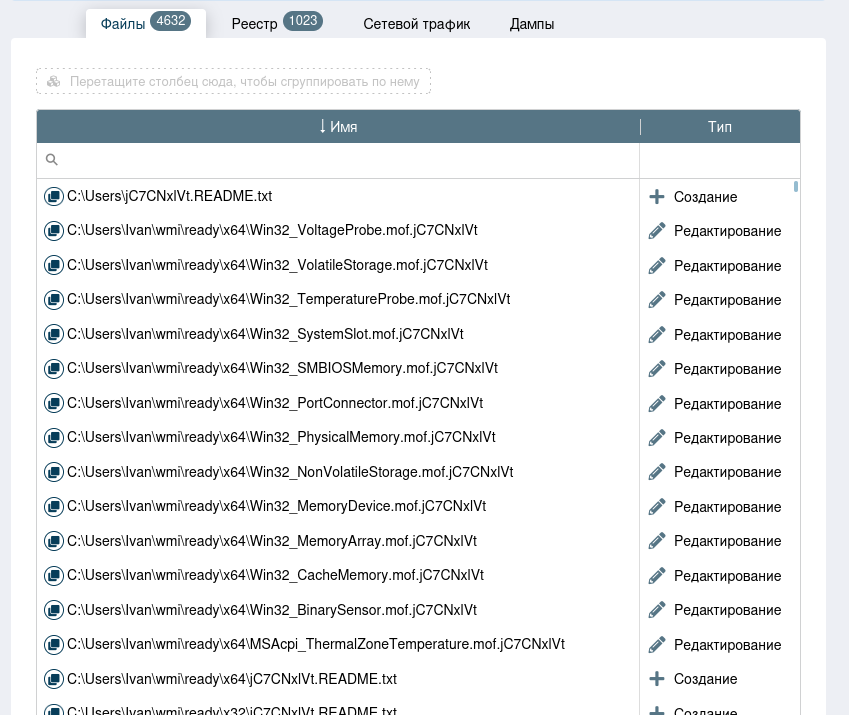
Task: Sort the table by Имя column header
Action: coord(338,127)
